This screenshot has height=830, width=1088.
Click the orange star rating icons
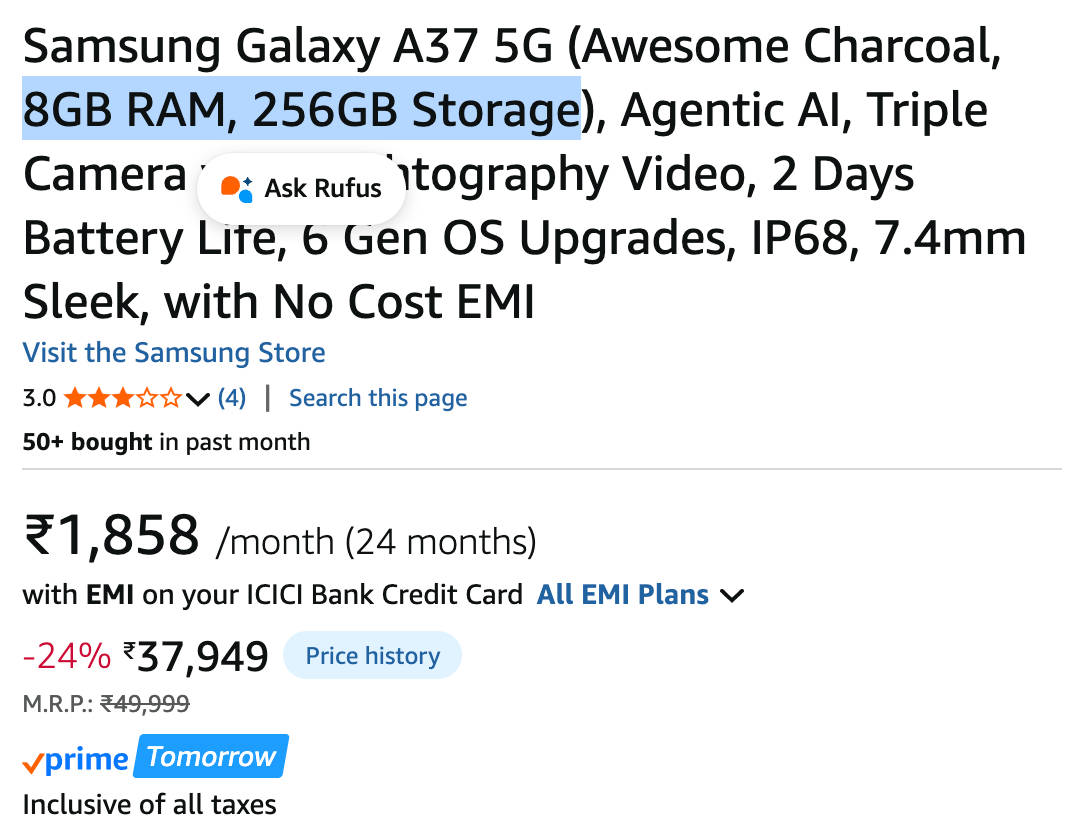[123, 398]
